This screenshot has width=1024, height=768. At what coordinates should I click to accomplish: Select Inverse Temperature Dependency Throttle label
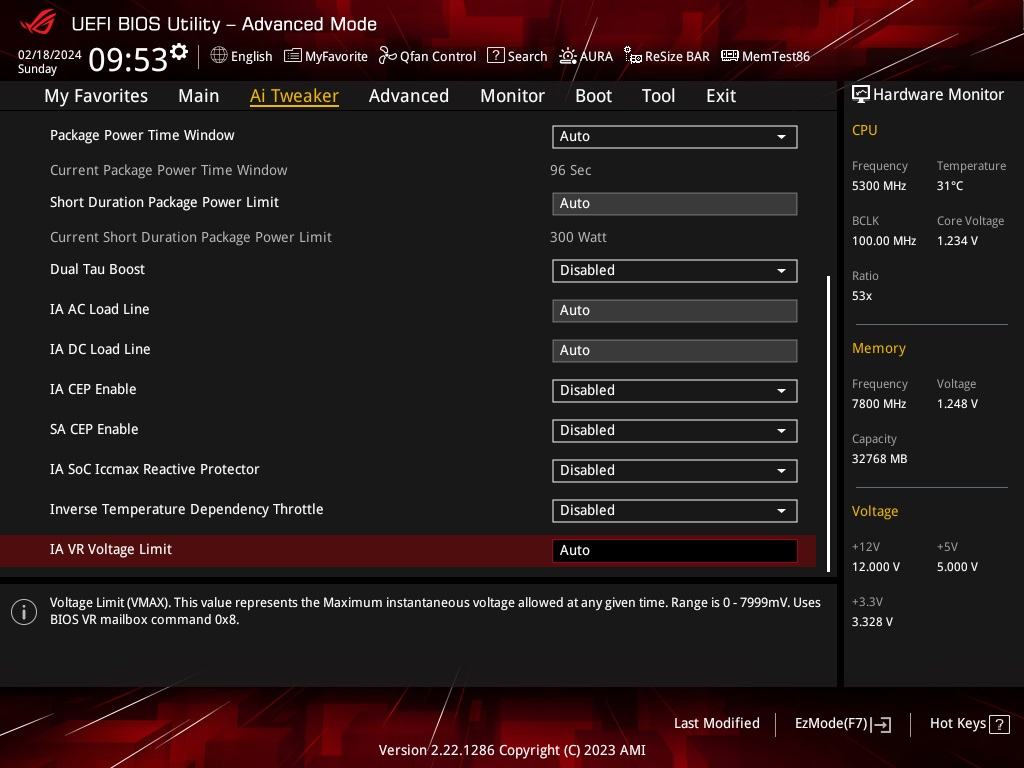(186, 509)
